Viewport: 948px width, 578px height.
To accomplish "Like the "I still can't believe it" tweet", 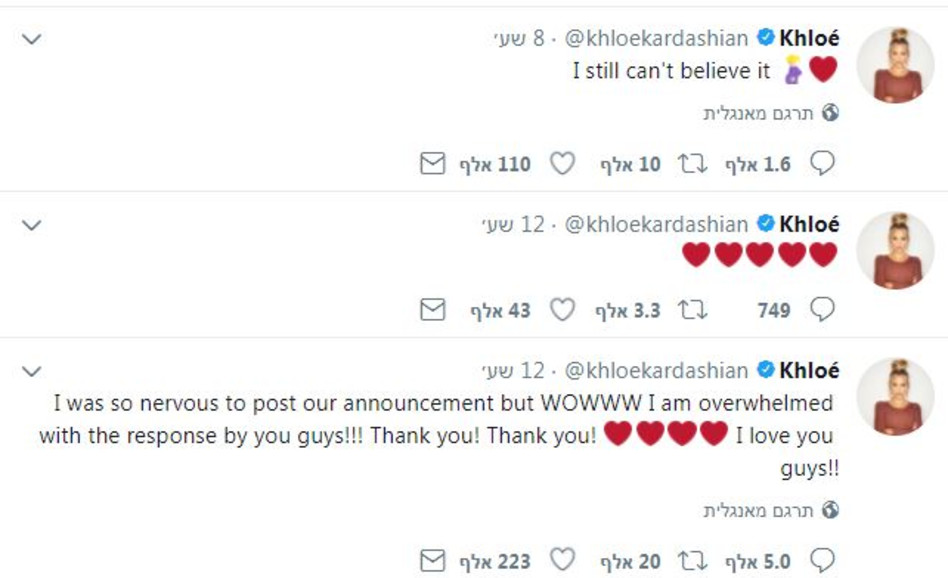I will pyautogui.click(x=563, y=164).
